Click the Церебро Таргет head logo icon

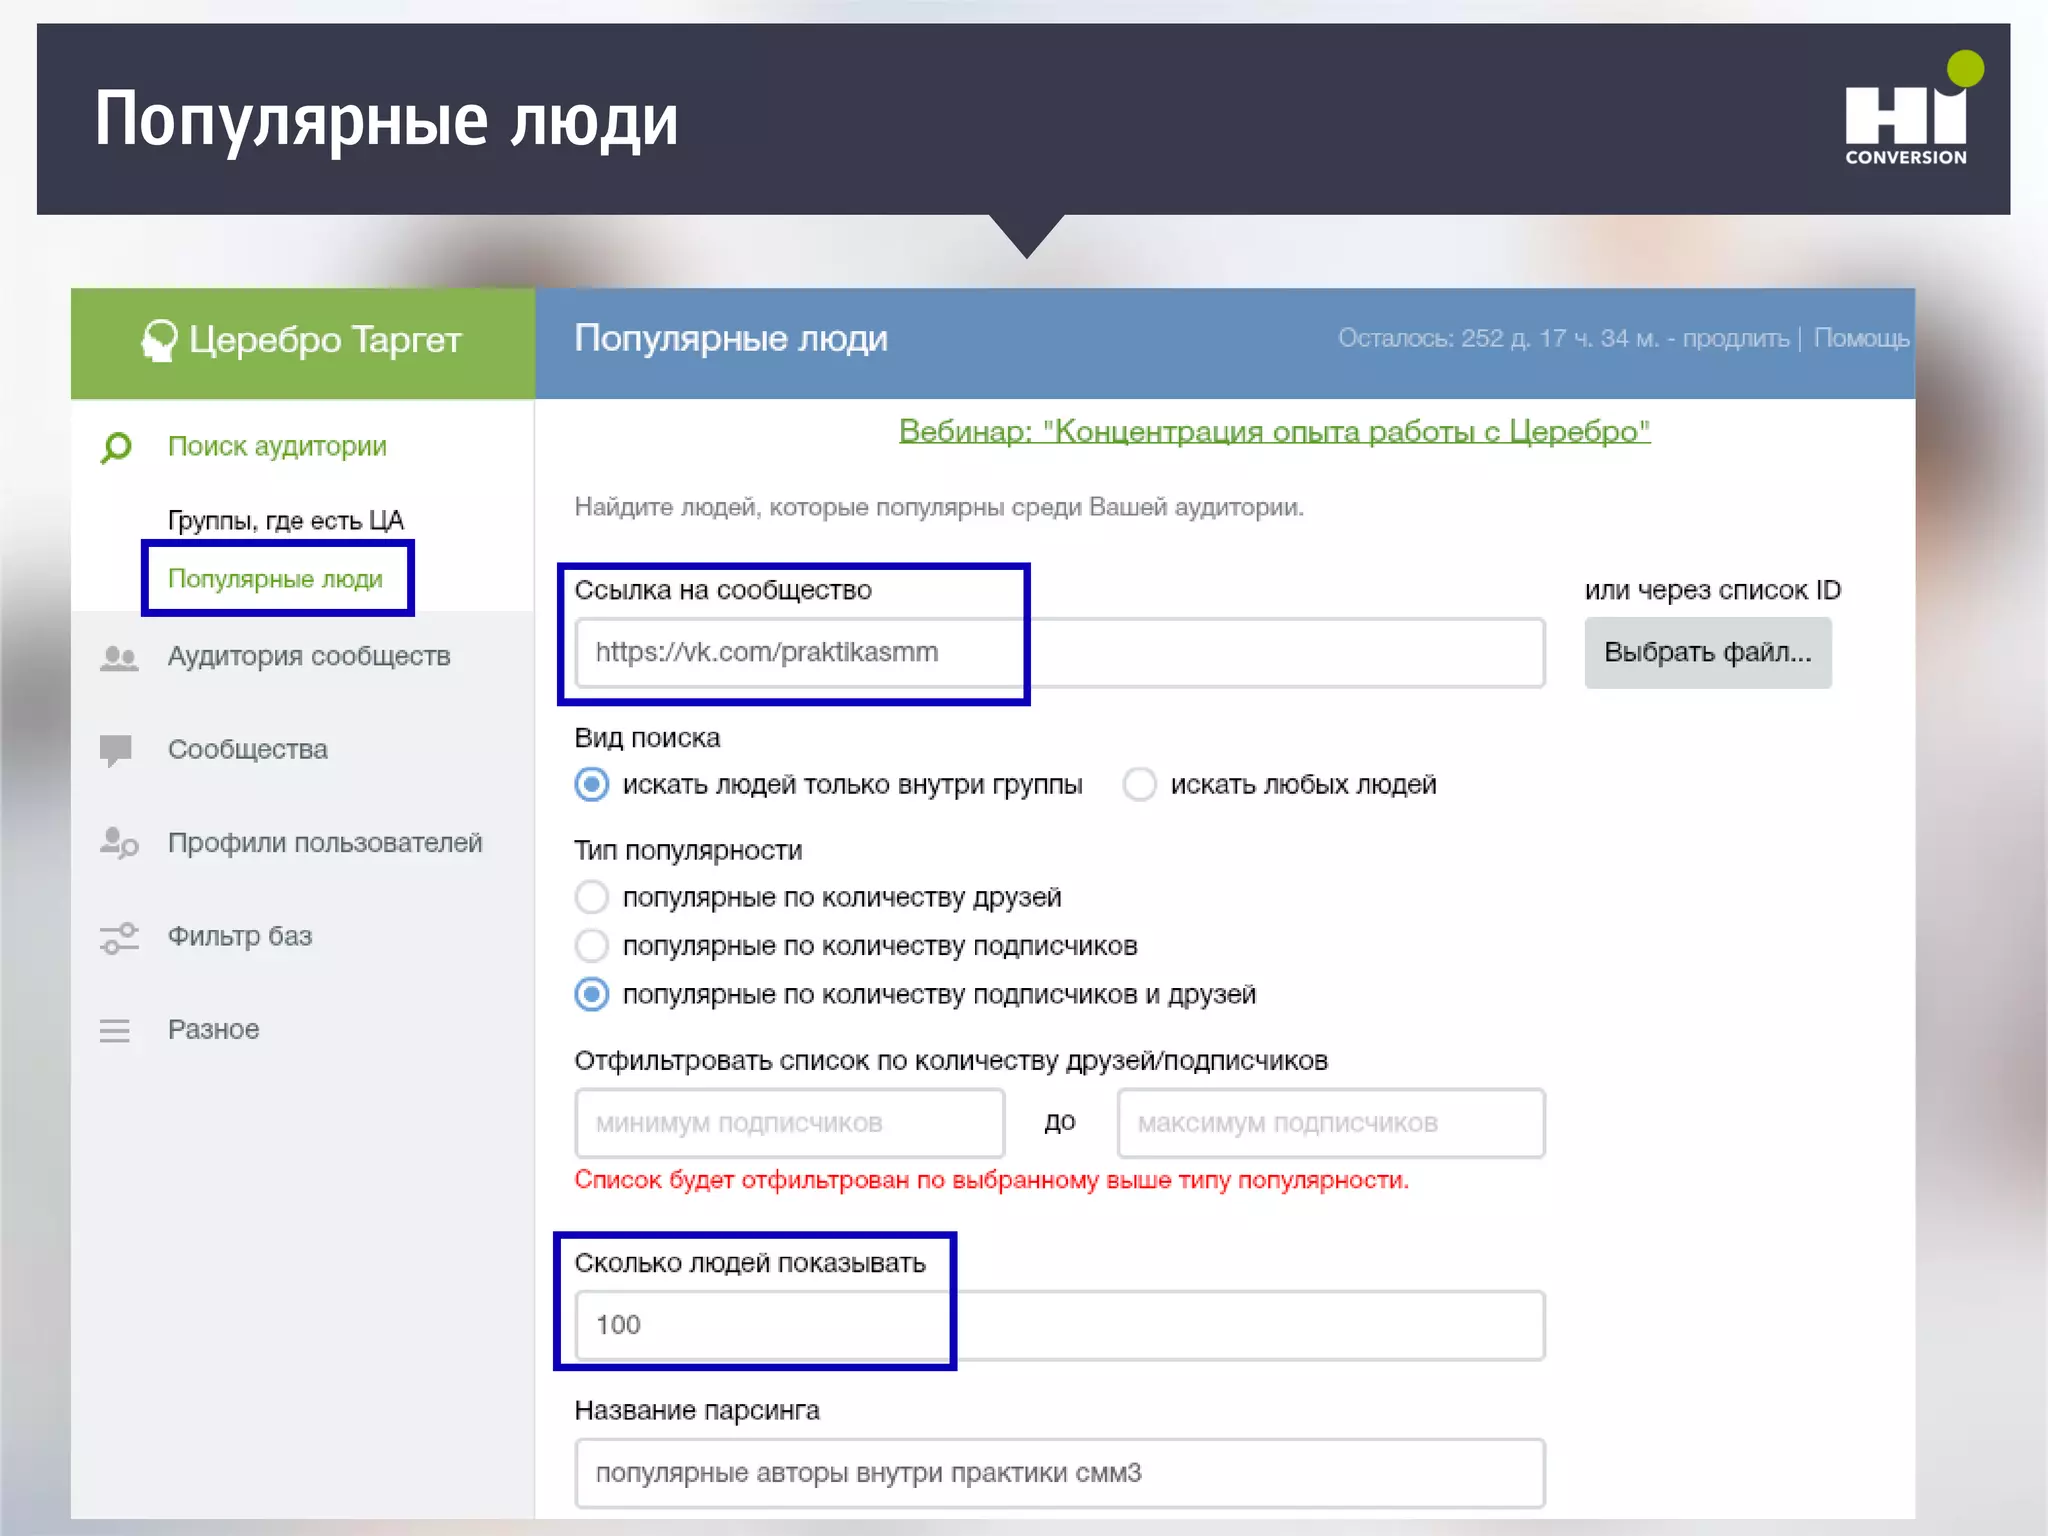(x=158, y=340)
